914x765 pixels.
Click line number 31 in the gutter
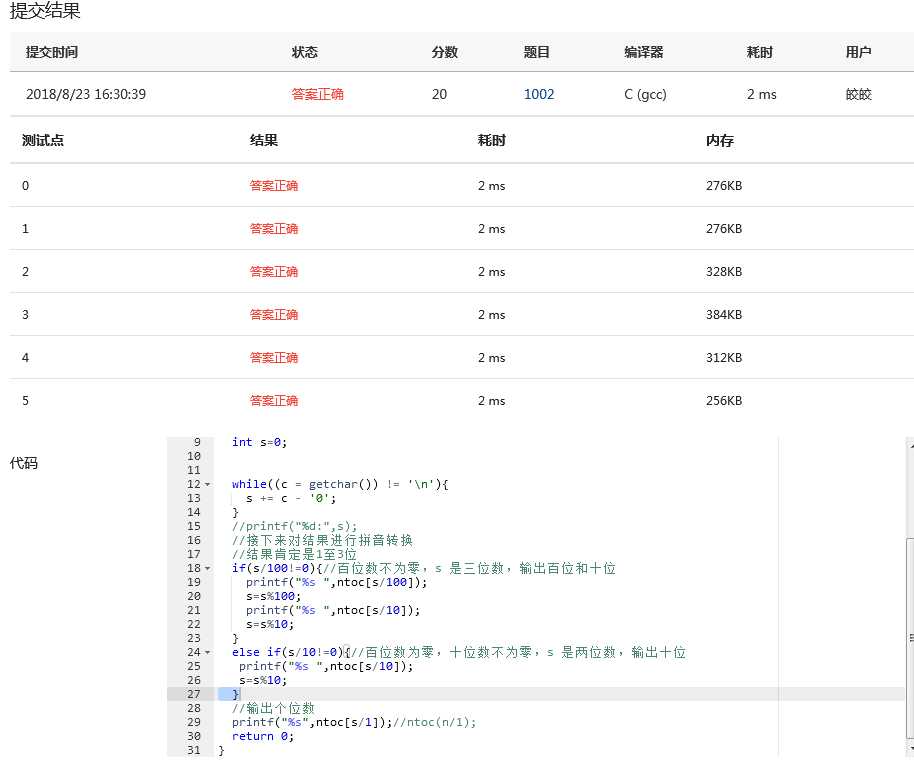(x=194, y=750)
